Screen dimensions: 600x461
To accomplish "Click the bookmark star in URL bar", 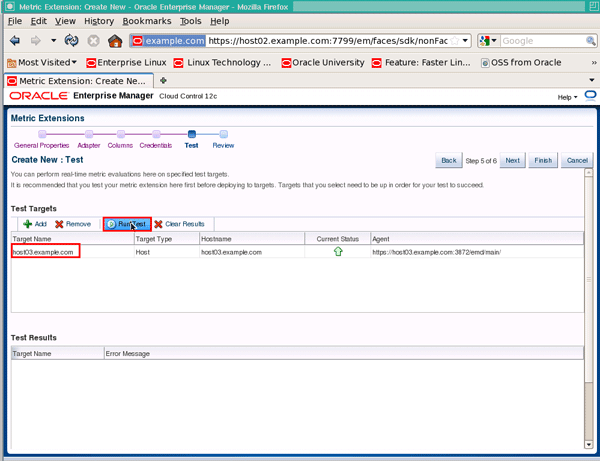I will (455, 41).
